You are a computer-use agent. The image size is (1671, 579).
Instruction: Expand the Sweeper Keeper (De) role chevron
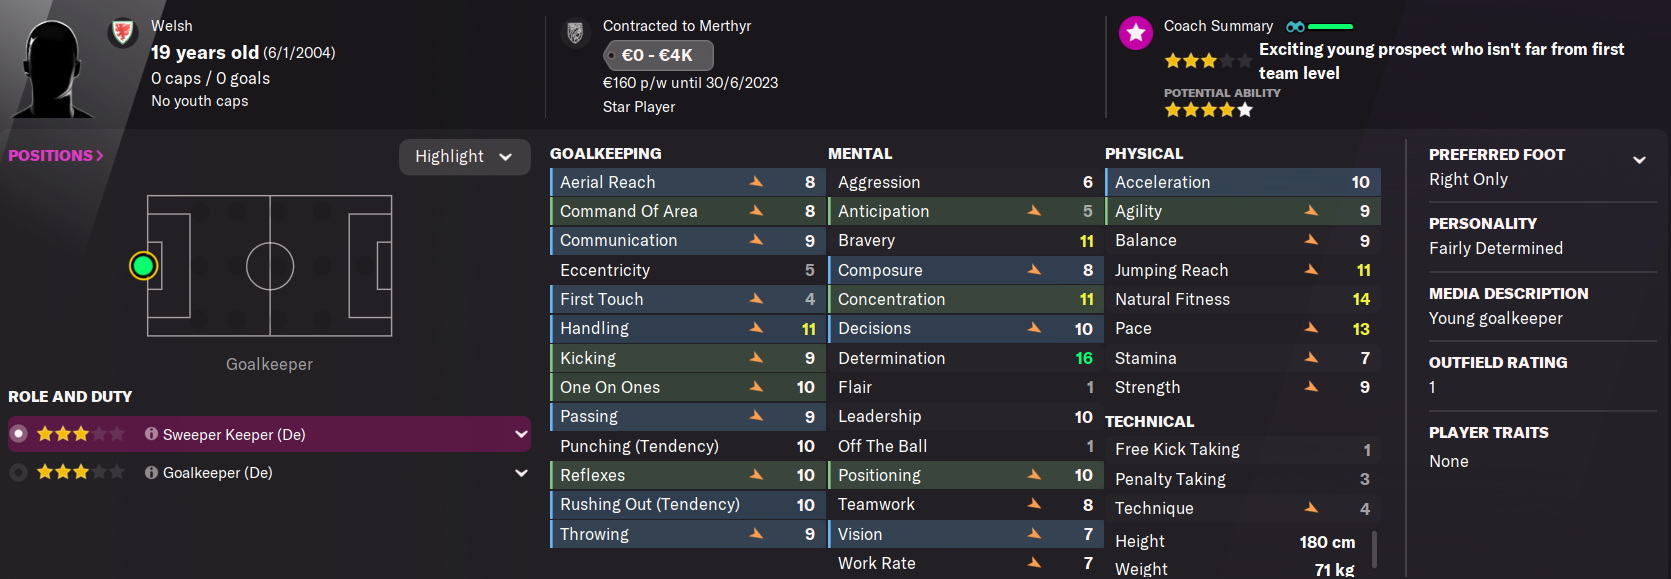(x=521, y=434)
